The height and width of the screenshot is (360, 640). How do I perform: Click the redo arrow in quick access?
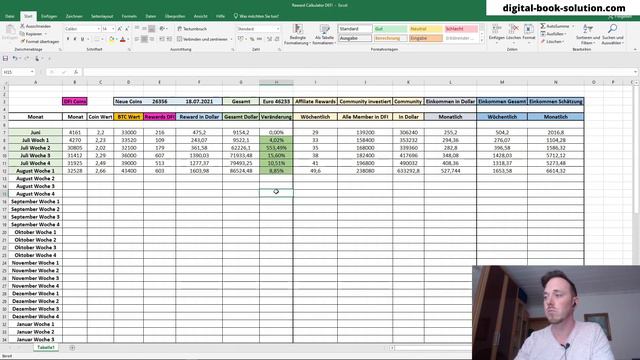point(27,58)
